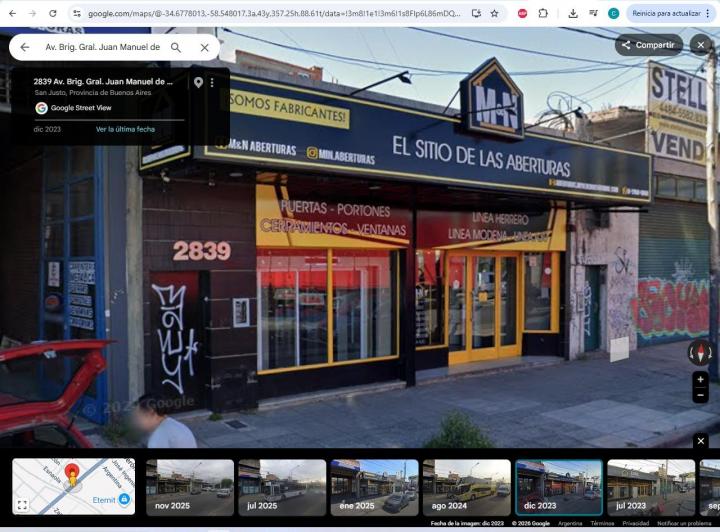
Task: Click Ver la última fecha link
Action: pyautogui.click(x=125, y=129)
